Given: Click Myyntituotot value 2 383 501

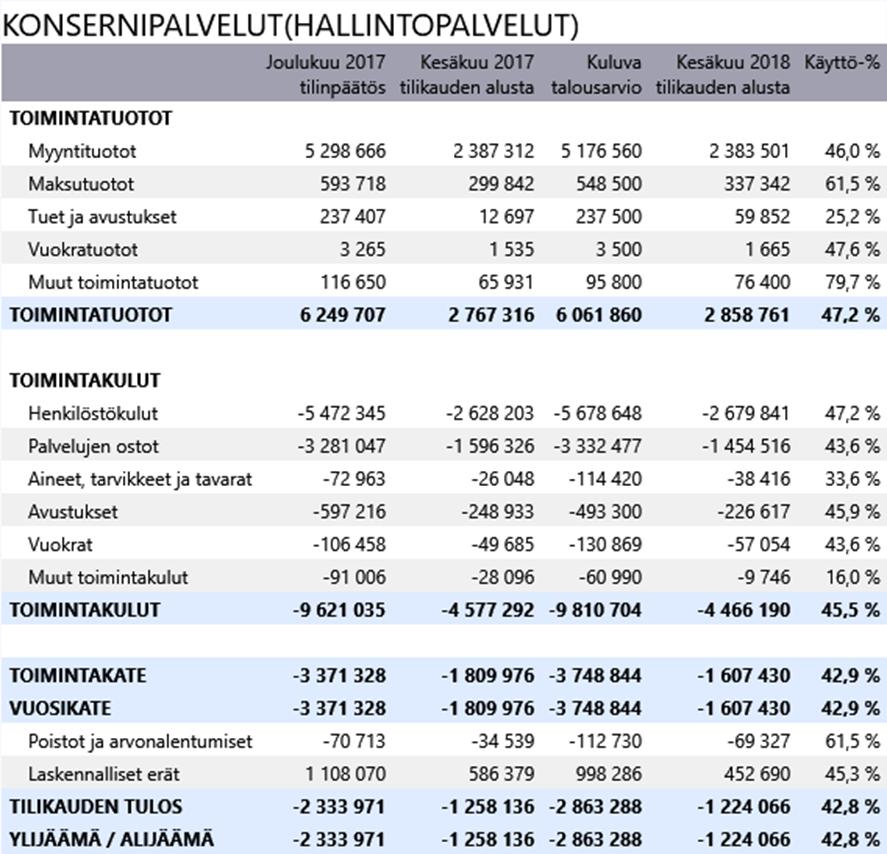Looking at the screenshot, I should (749, 152).
